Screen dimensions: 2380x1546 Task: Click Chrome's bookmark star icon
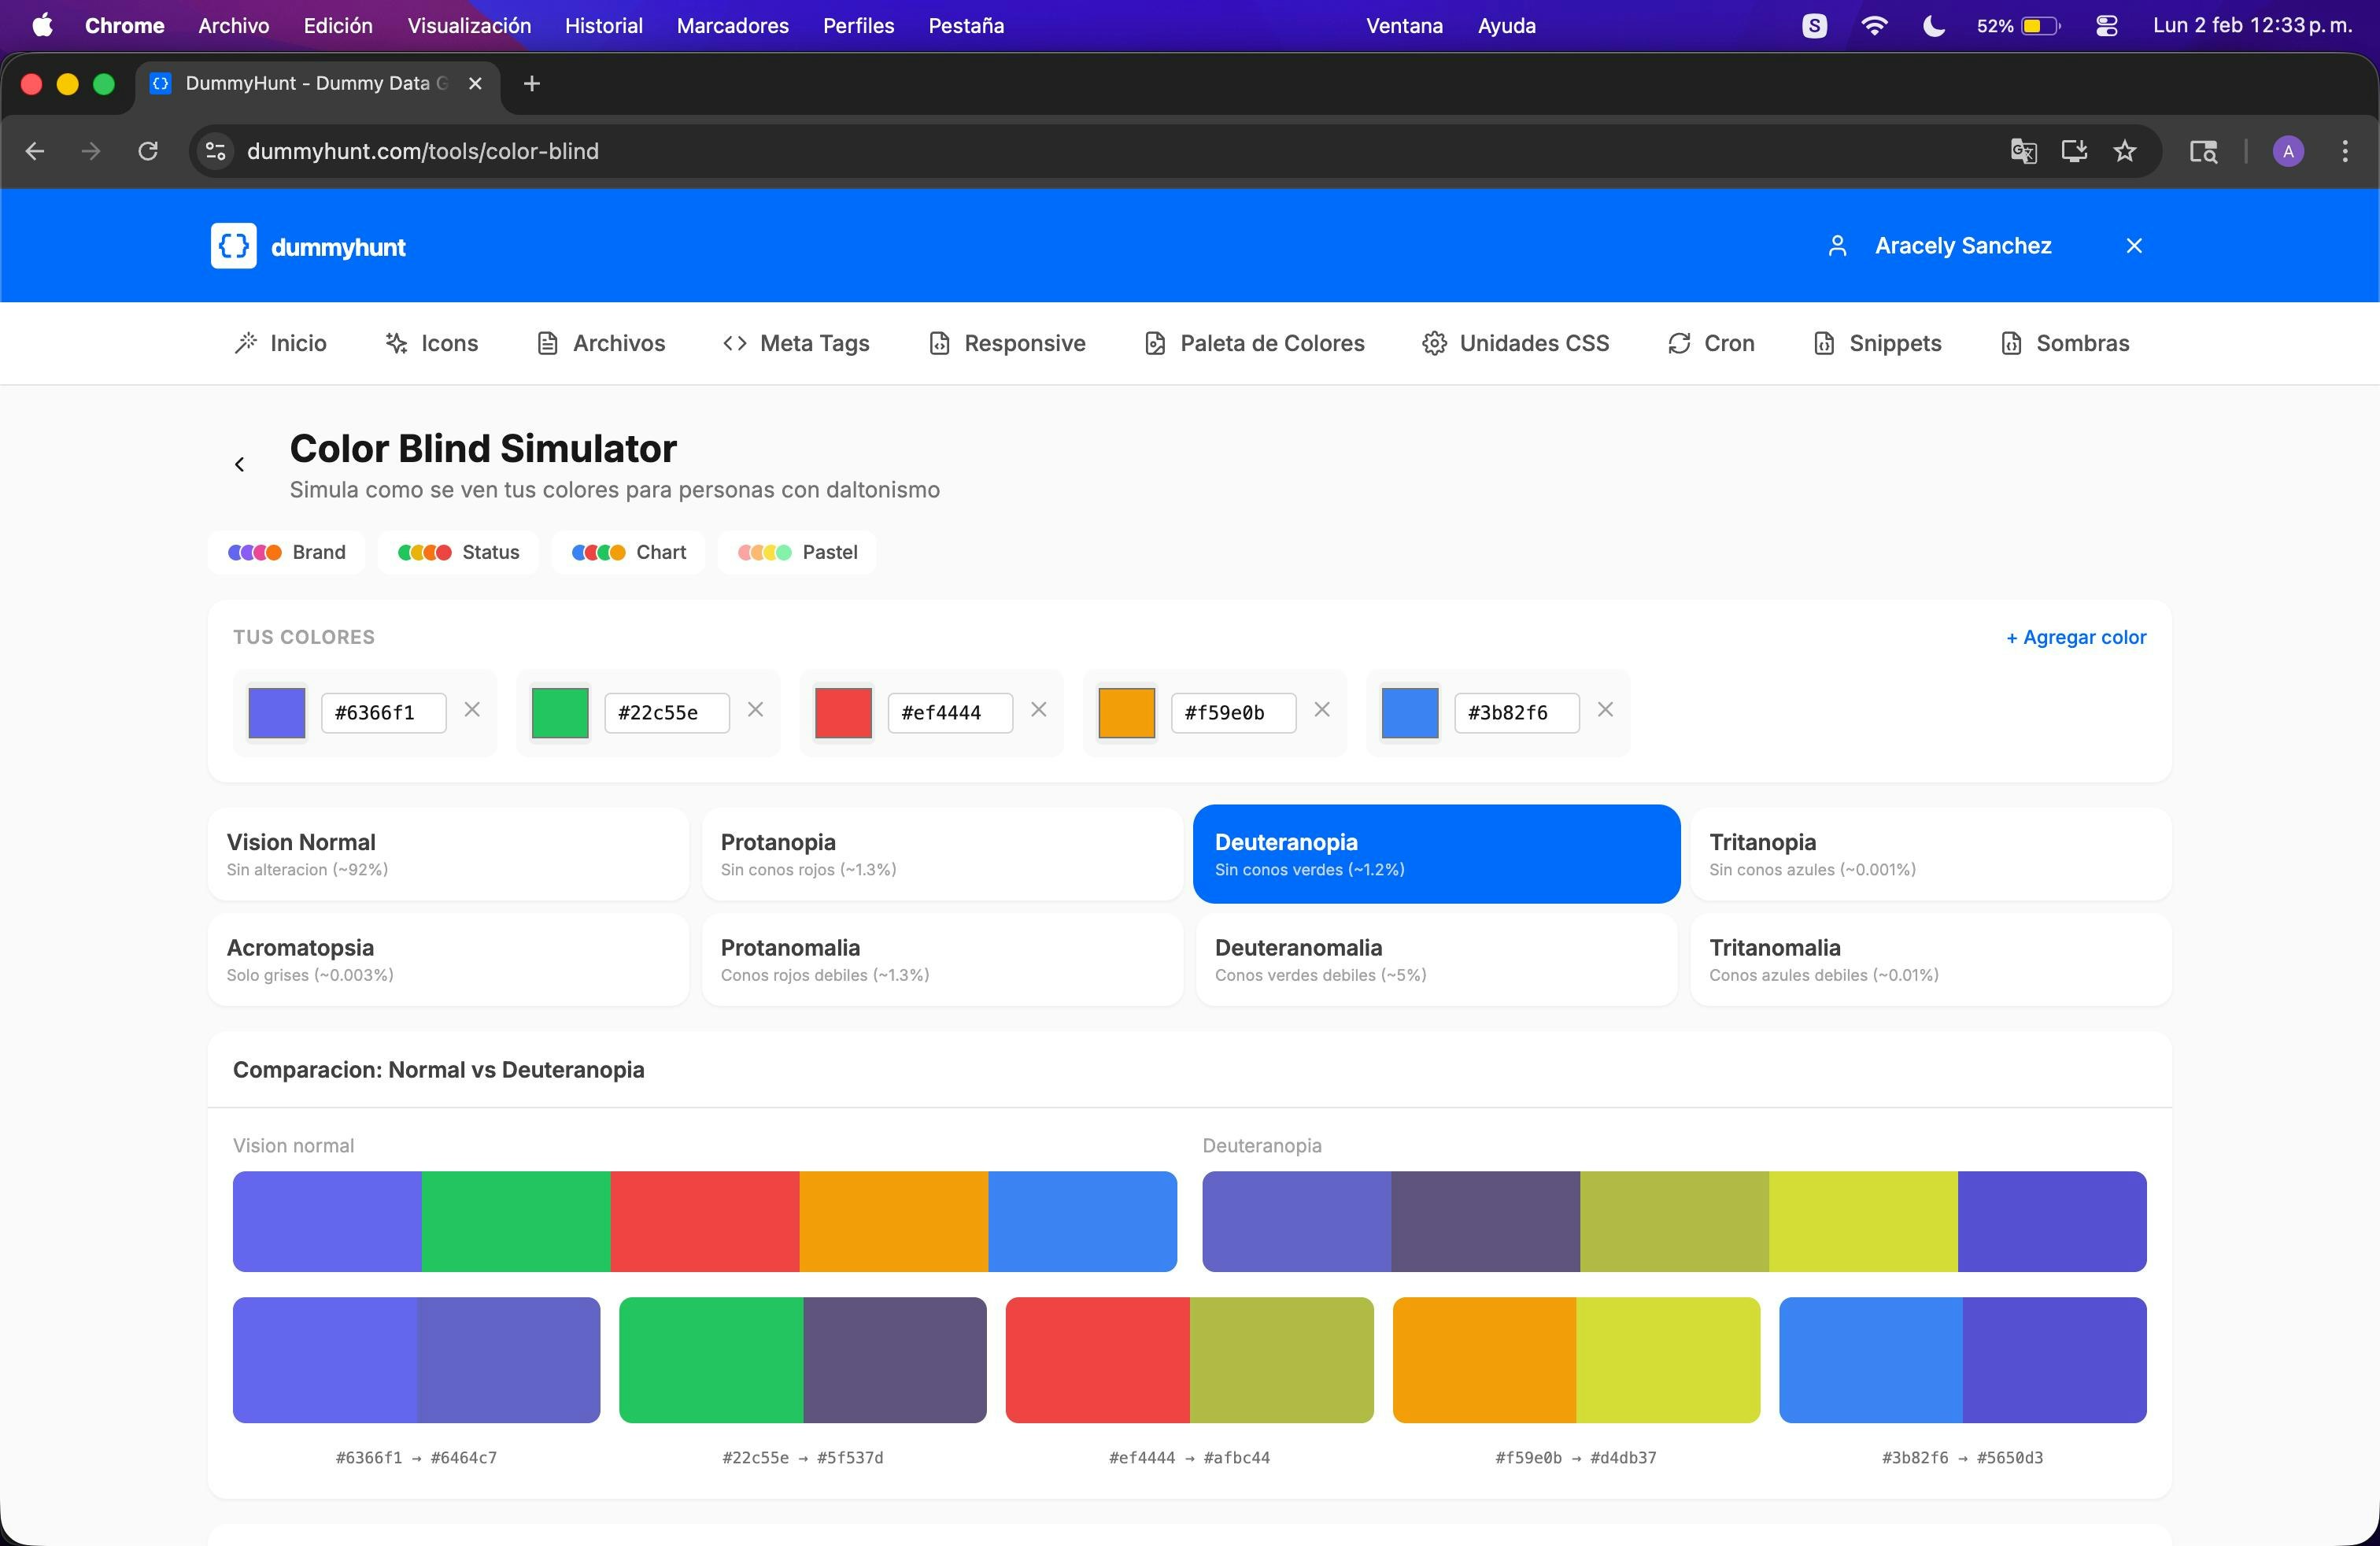pyautogui.click(x=2124, y=151)
